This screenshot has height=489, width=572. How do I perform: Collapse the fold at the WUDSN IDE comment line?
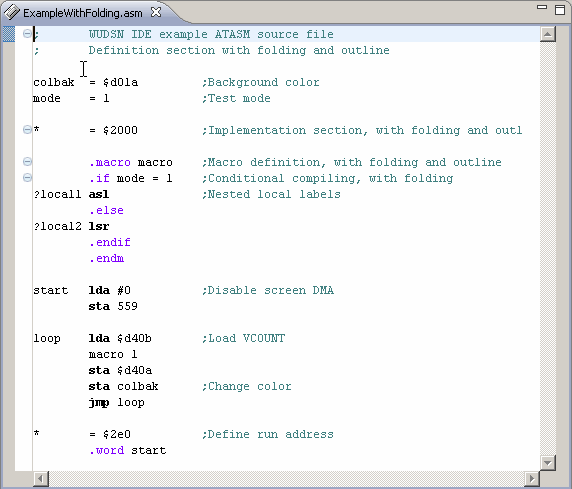(27, 34)
